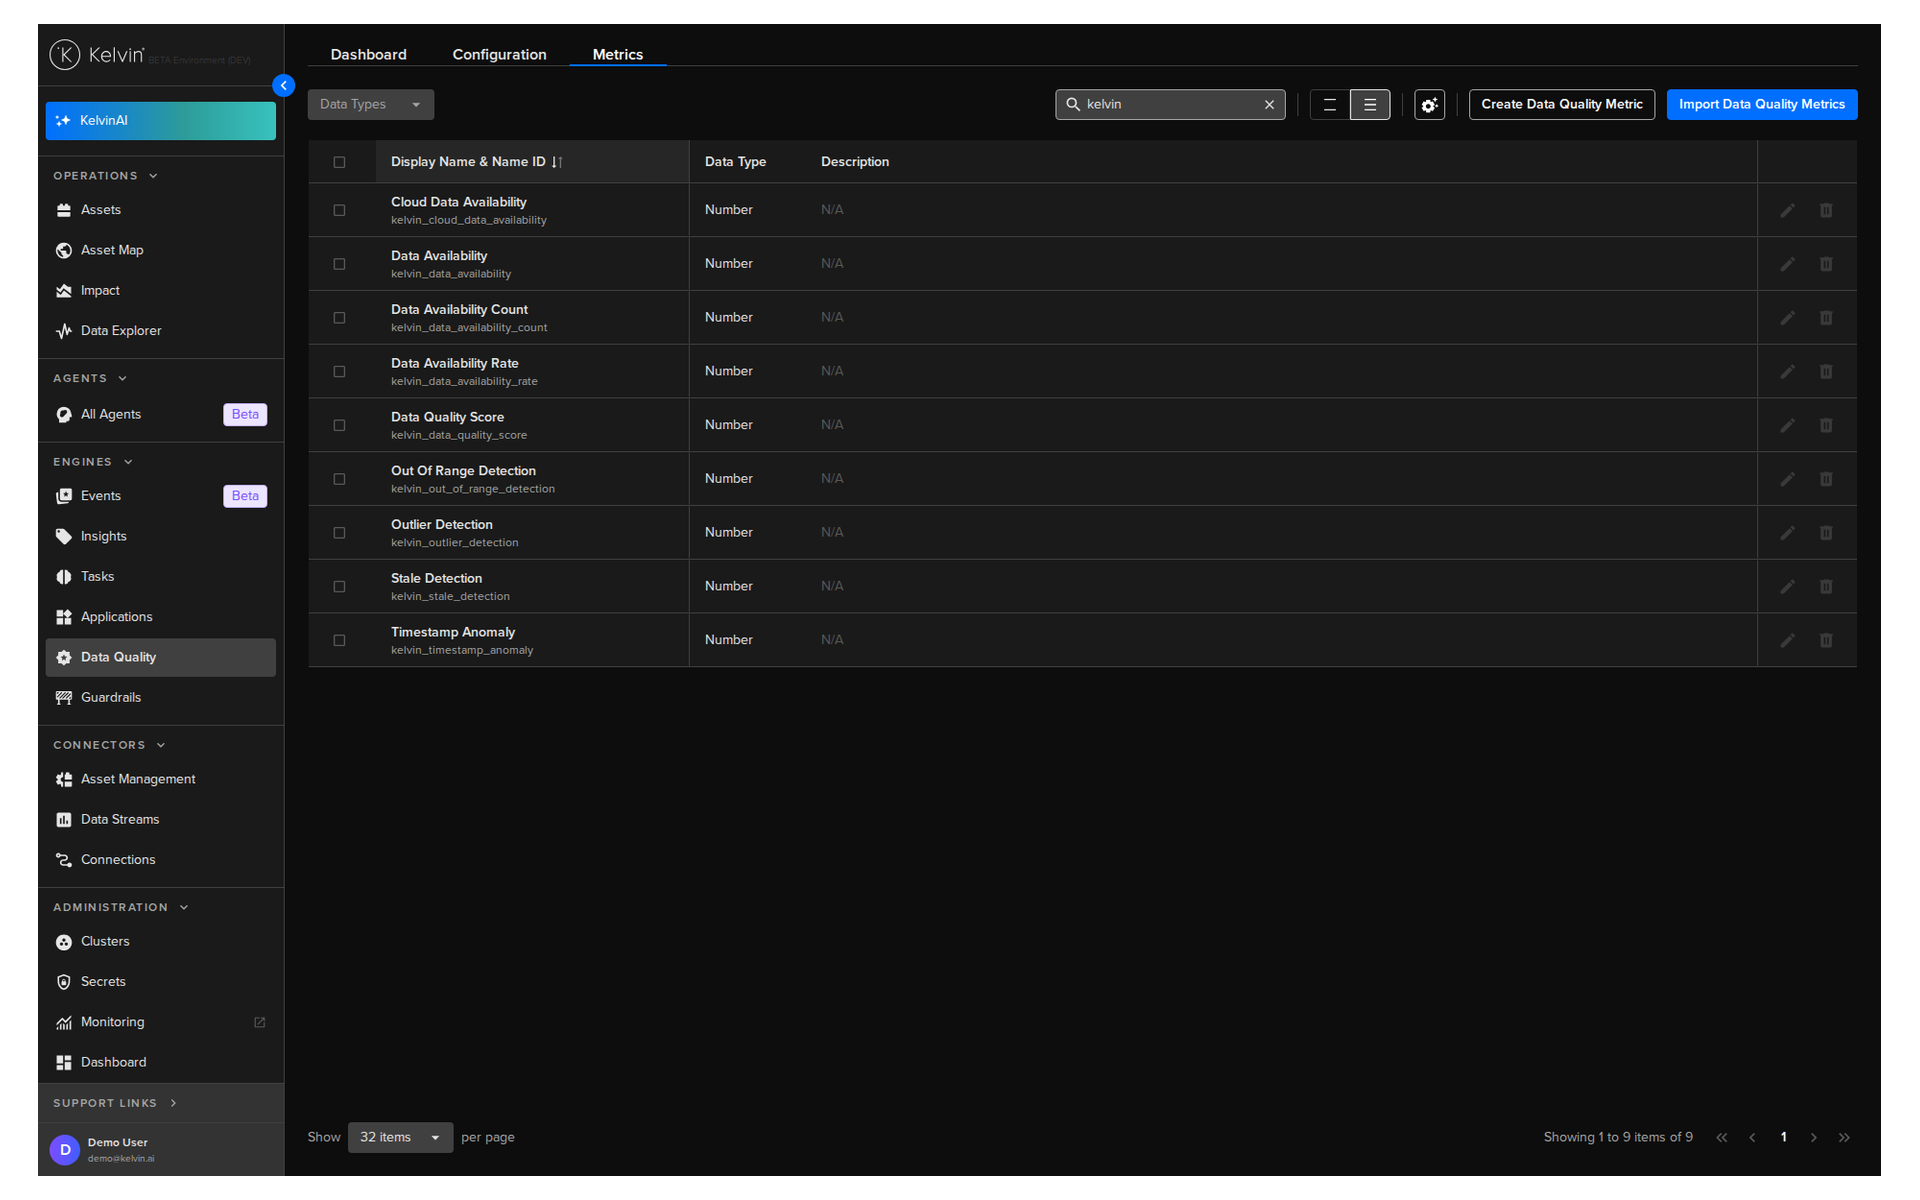Focus the kelvin search field
Screen dimensions: 1920x1200
click(x=1170, y=105)
